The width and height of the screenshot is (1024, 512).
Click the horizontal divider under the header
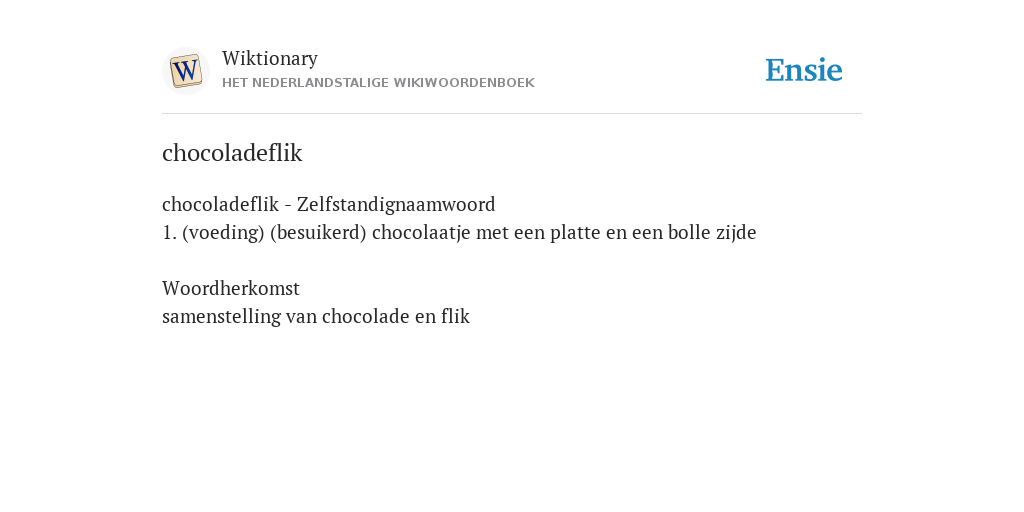[x=512, y=114]
